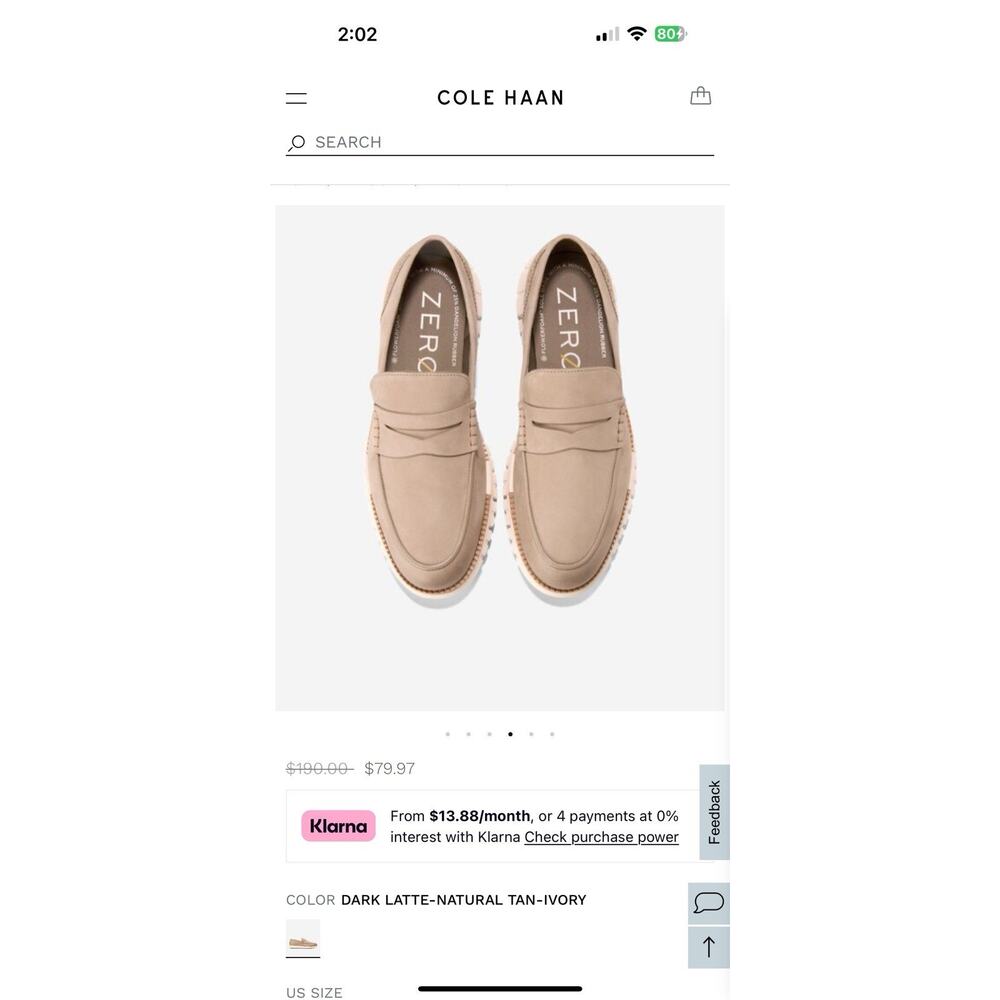Tap the Wi-Fi indicator in status bar

[x=639, y=33]
